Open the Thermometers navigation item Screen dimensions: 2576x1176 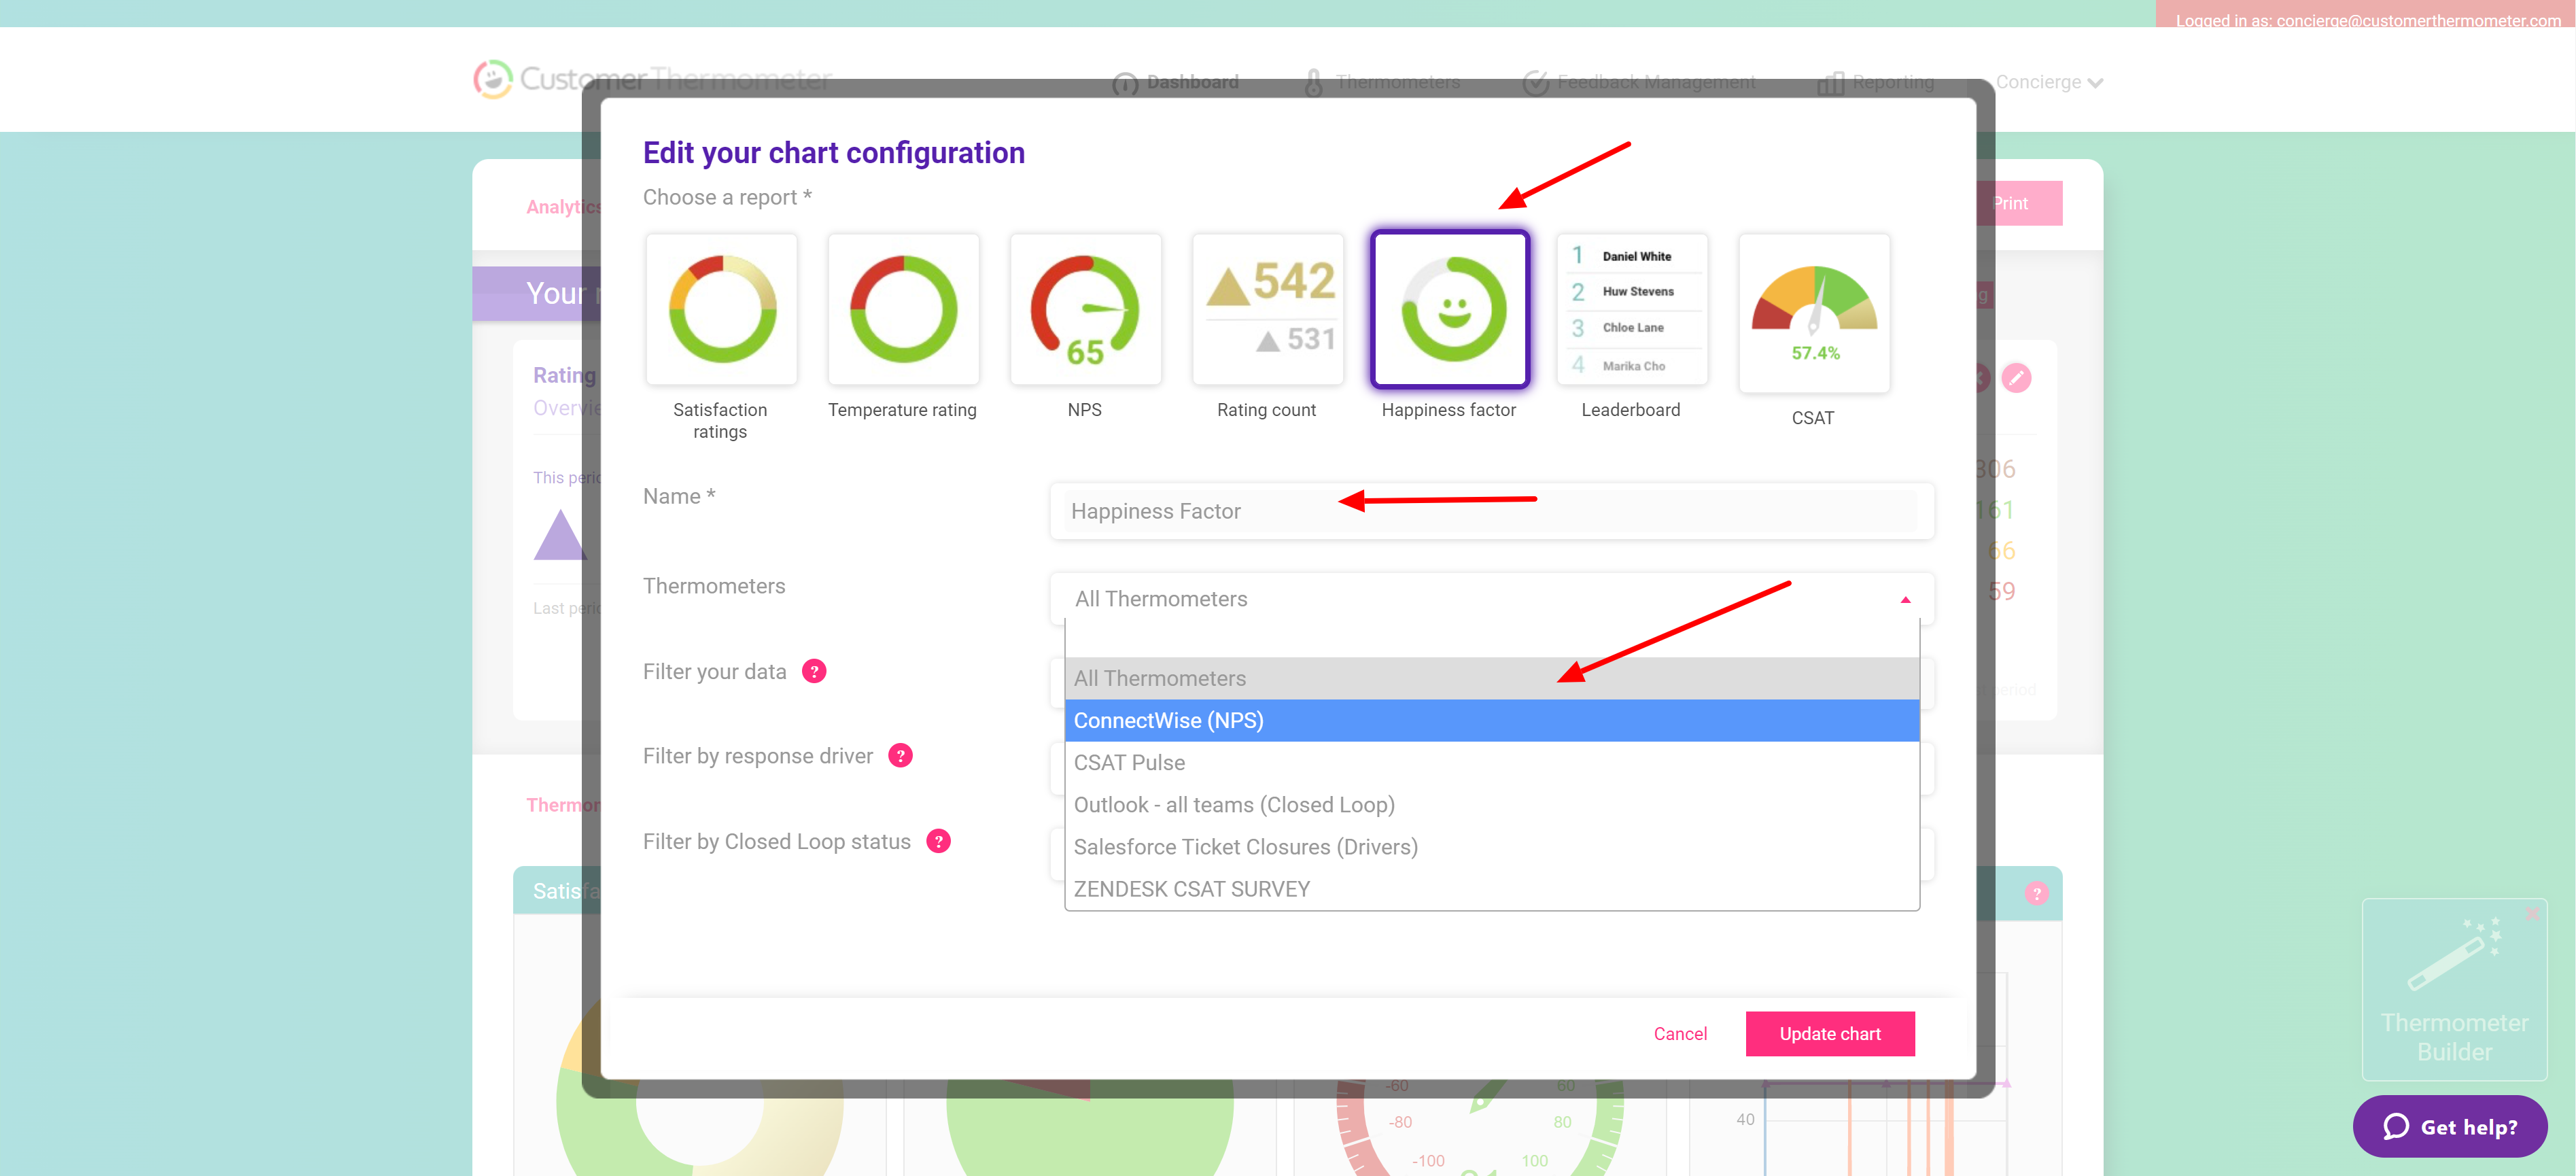click(1382, 82)
